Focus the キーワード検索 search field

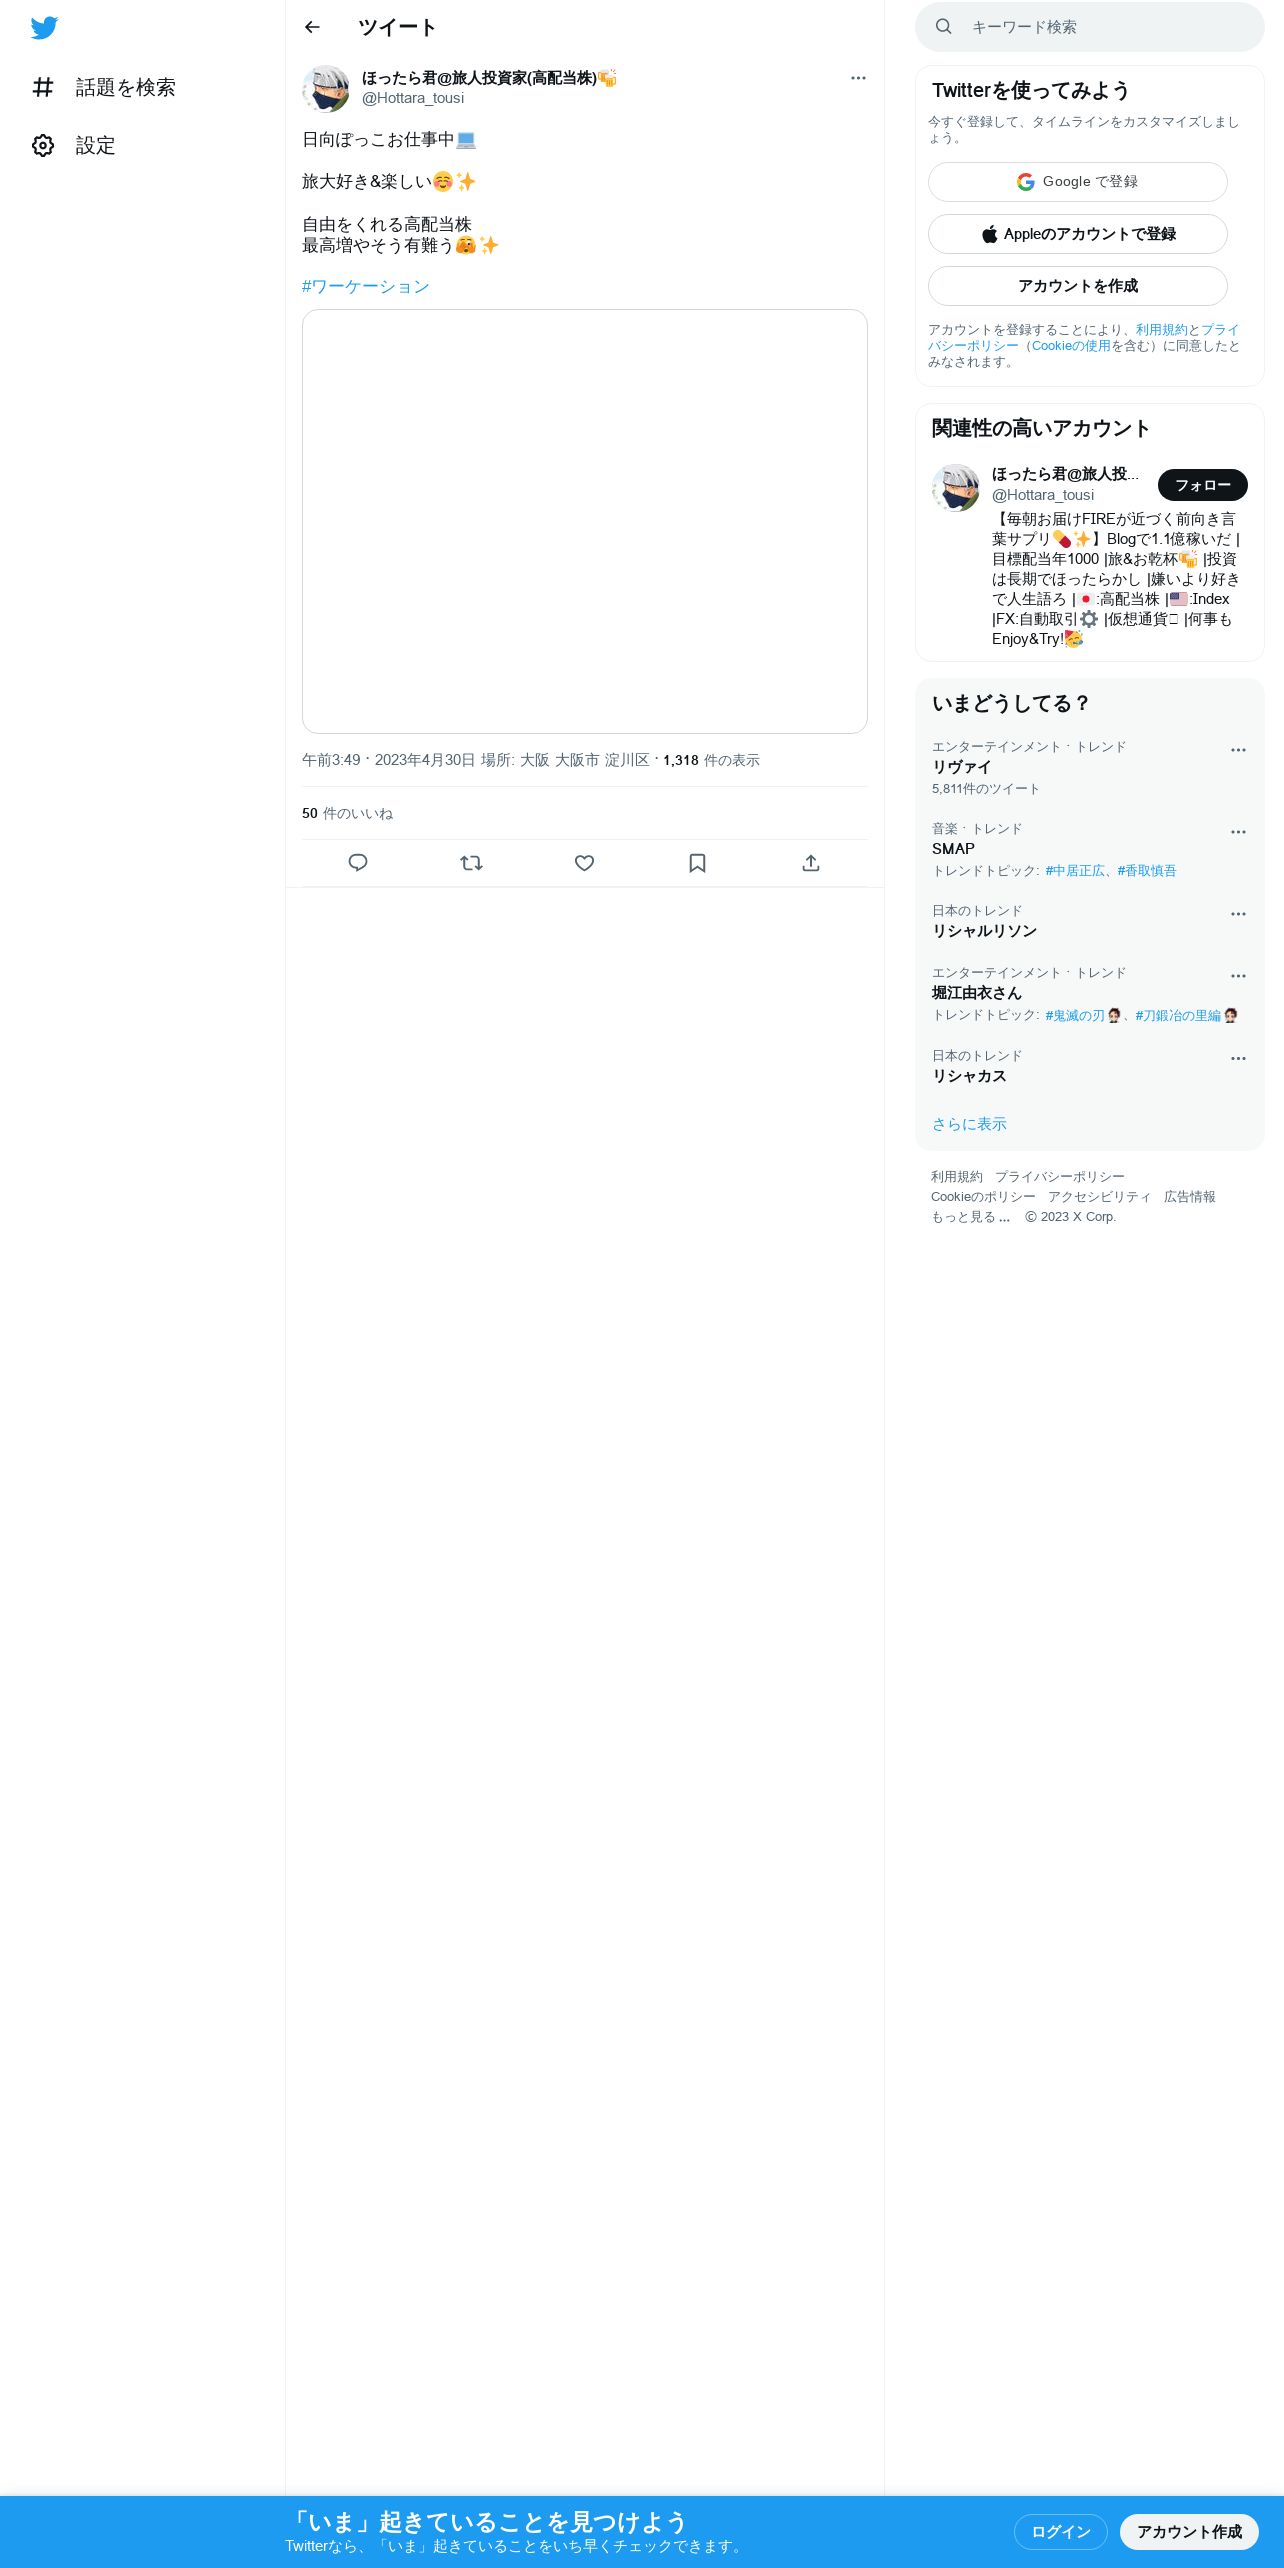[1090, 27]
